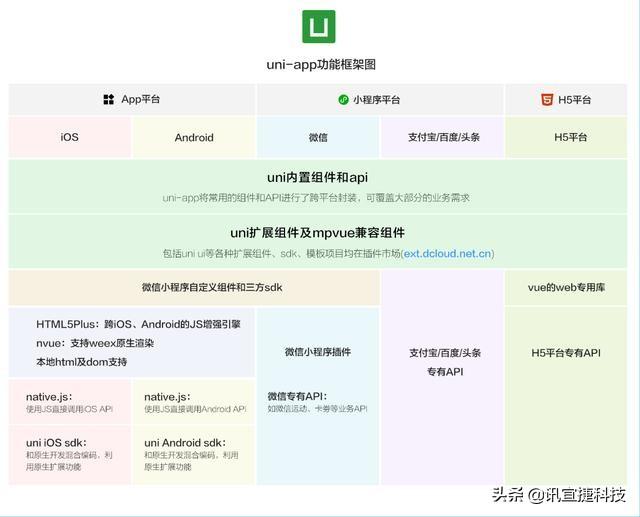Click the 本地html及dom支持 line

click(x=82, y=362)
